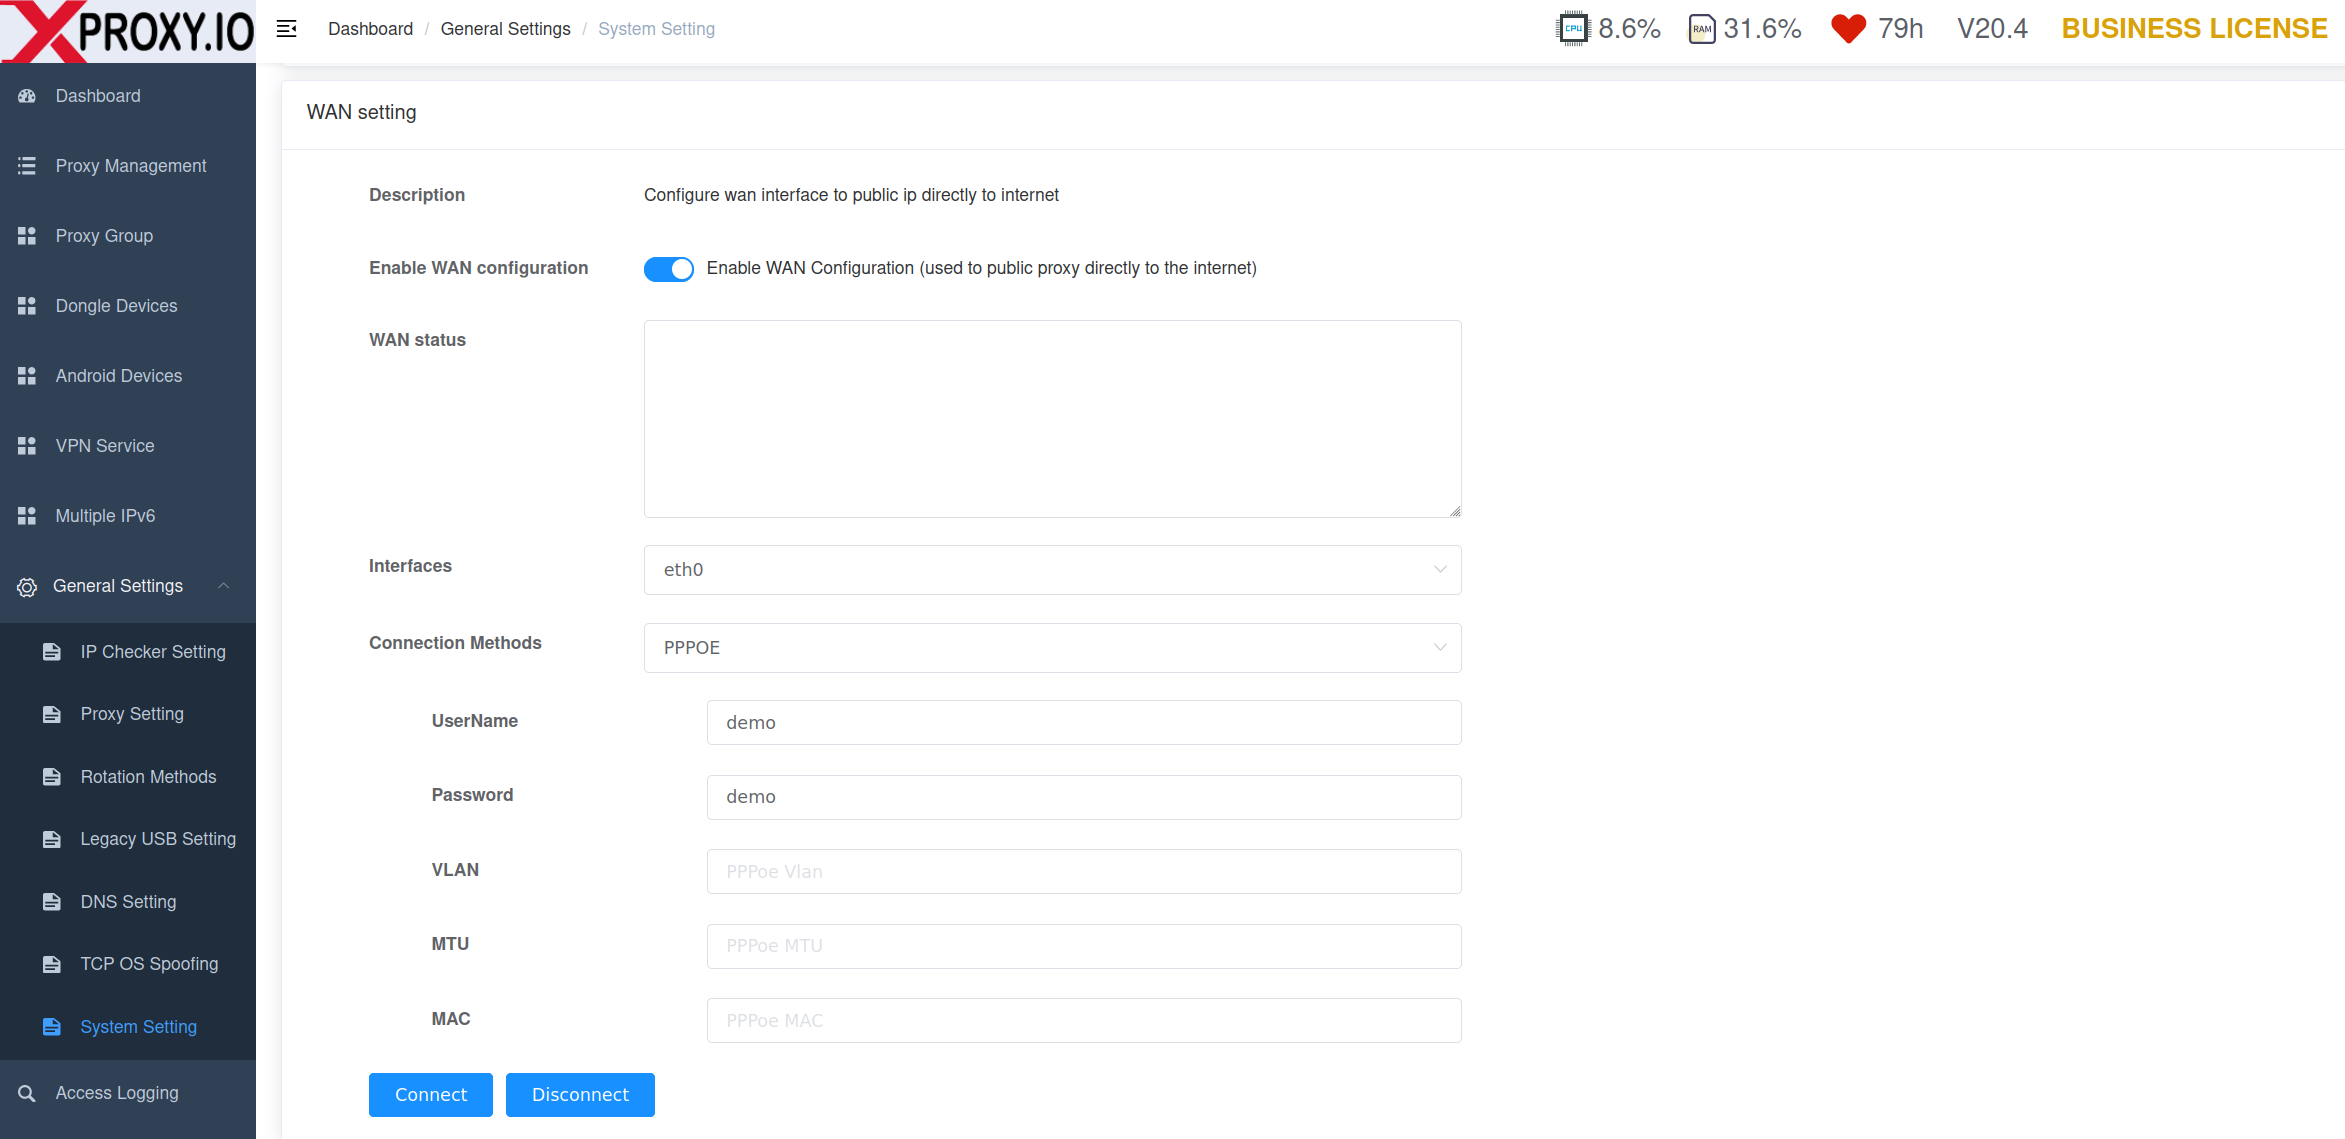
Task: Expand the Interfaces eth0 dropdown
Action: click(x=1051, y=570)
